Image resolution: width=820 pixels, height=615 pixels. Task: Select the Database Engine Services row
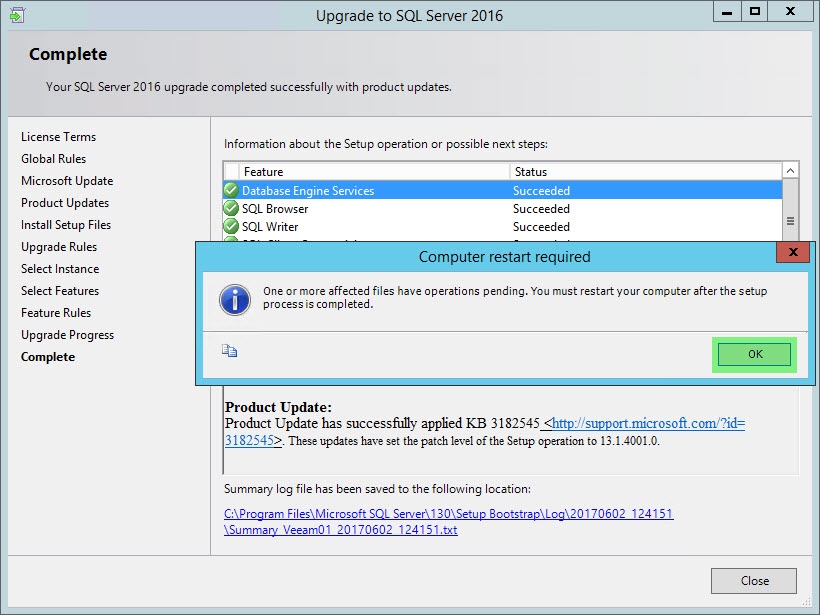click(503, 190)
